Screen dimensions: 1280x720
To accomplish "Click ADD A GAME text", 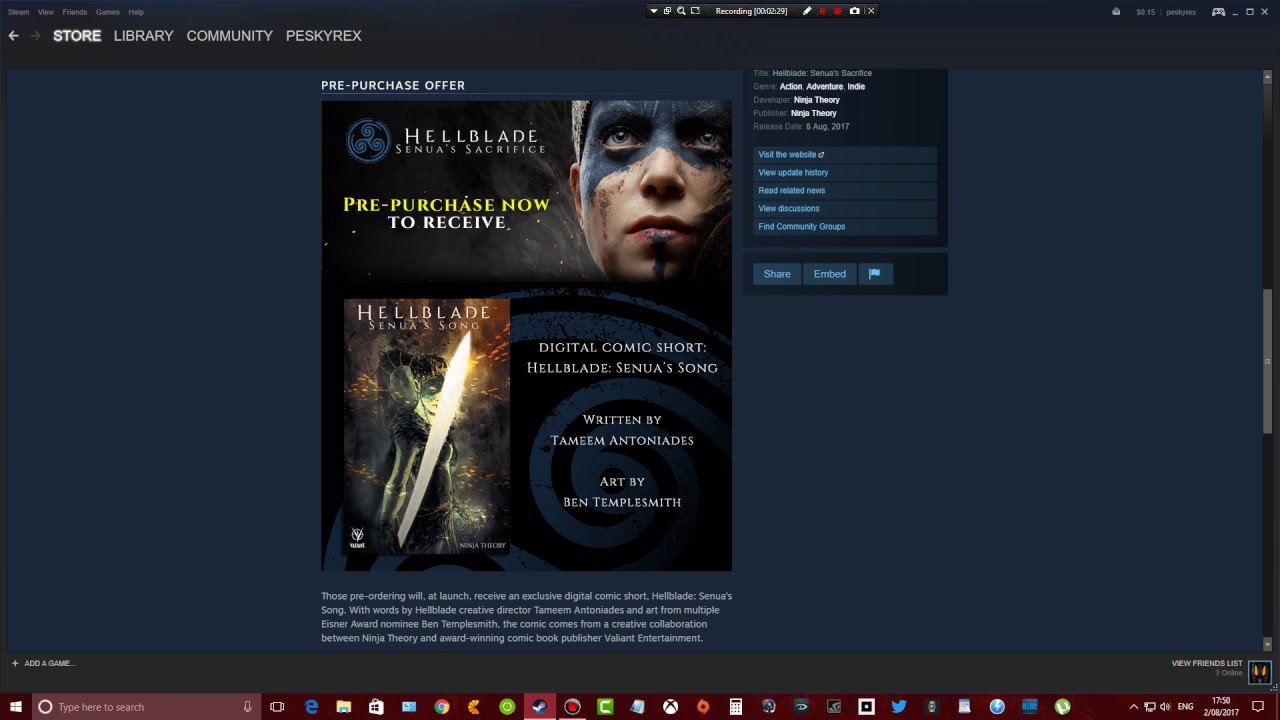I will tap(50, 663).
